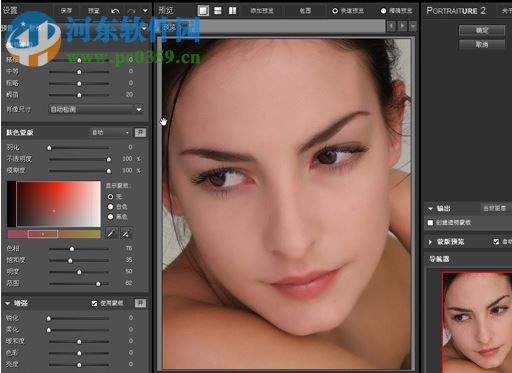Click 确定 (OK) button

point(482,30)
